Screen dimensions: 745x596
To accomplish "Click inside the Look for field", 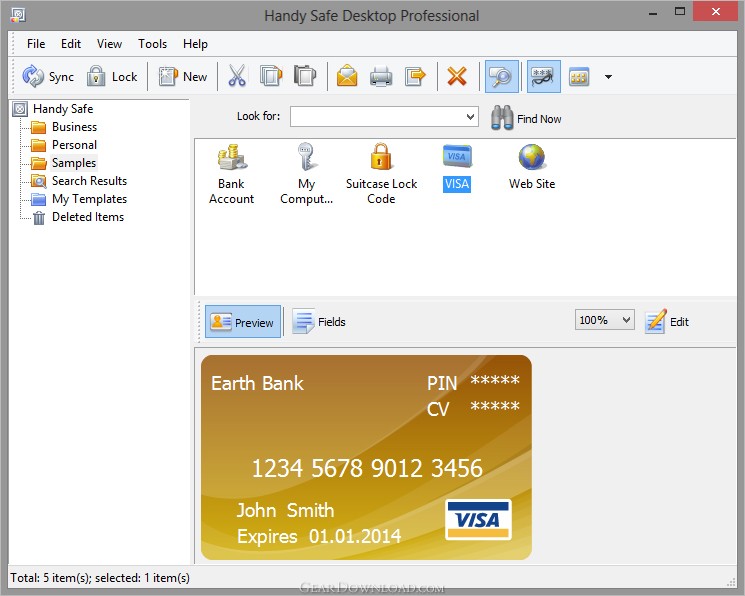I will [376, 116].
